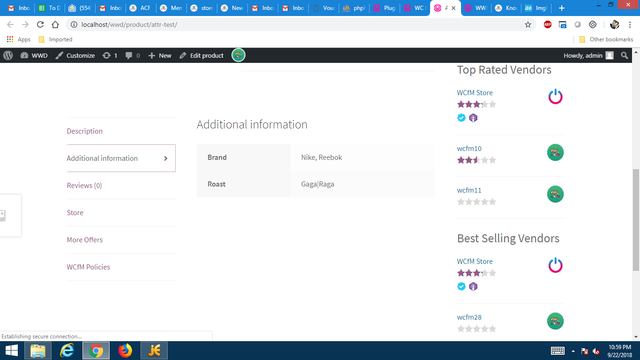Open the Imported bookmarks folder

point(55,40)
